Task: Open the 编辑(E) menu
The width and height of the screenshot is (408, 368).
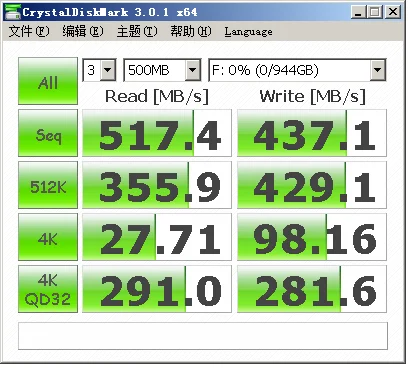Action: [83, 31]
